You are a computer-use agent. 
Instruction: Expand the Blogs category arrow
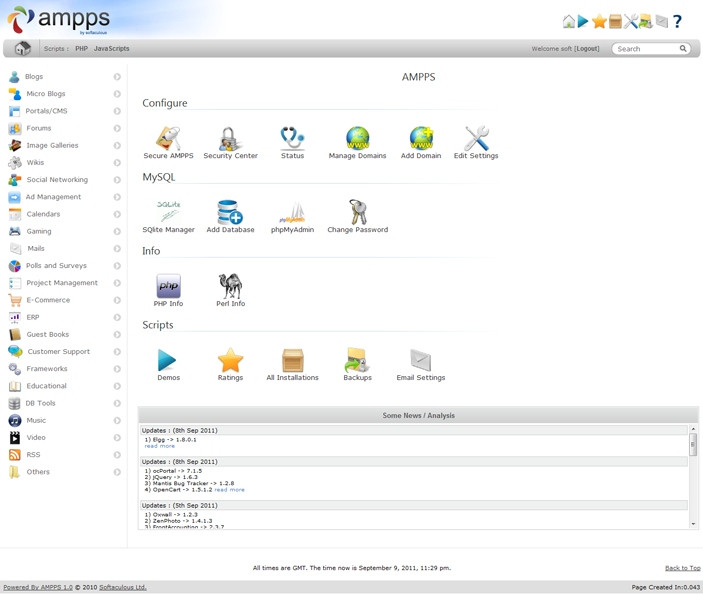point(117,77)
